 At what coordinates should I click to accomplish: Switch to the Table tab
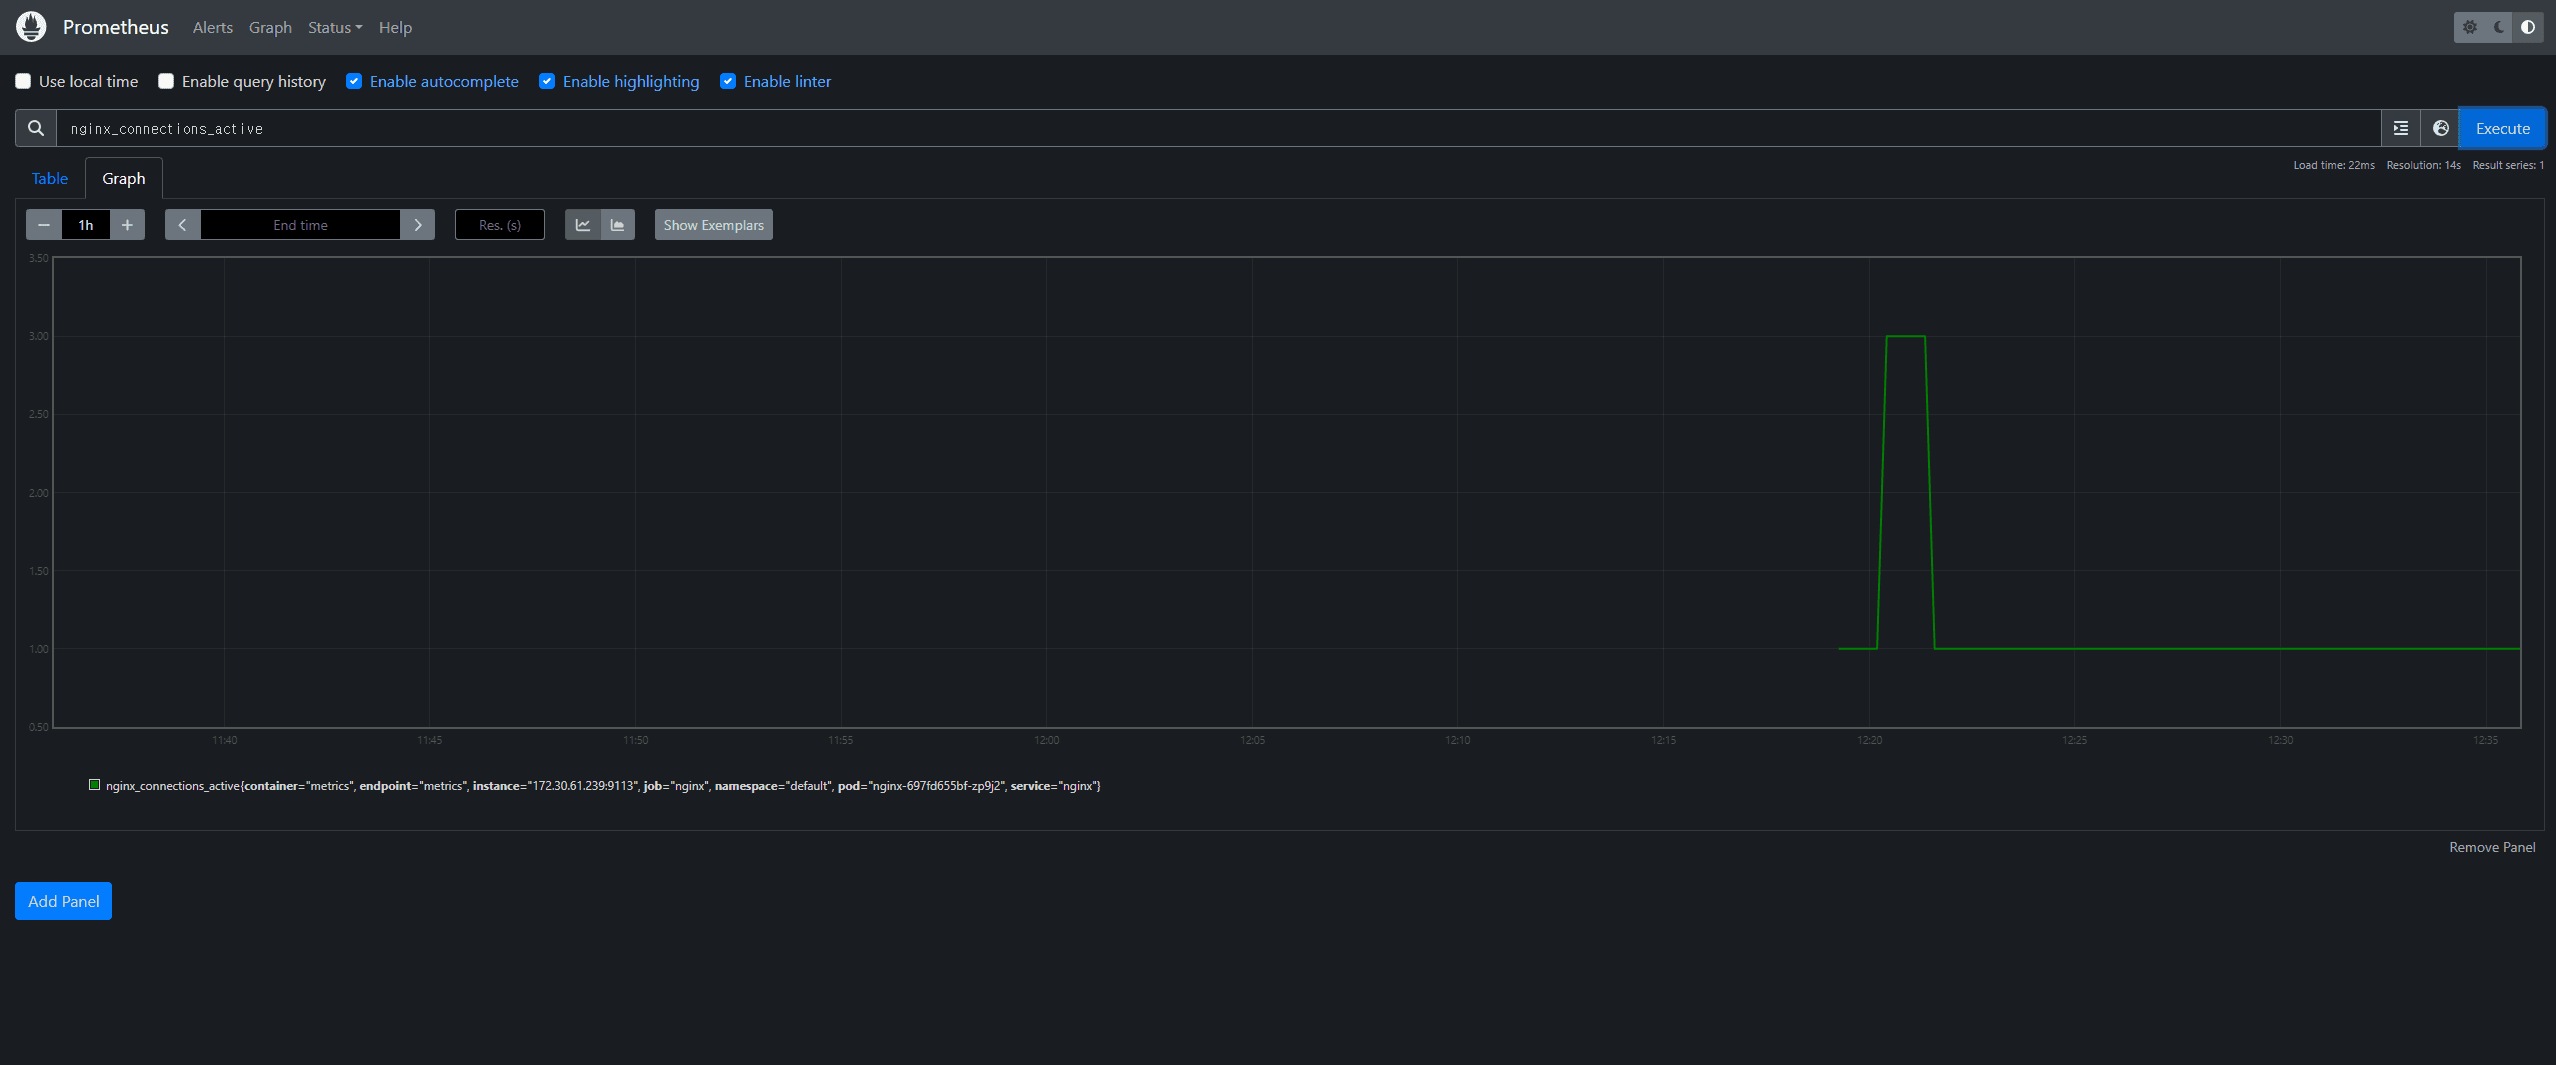pyautogui.click(x=50, y=178)
